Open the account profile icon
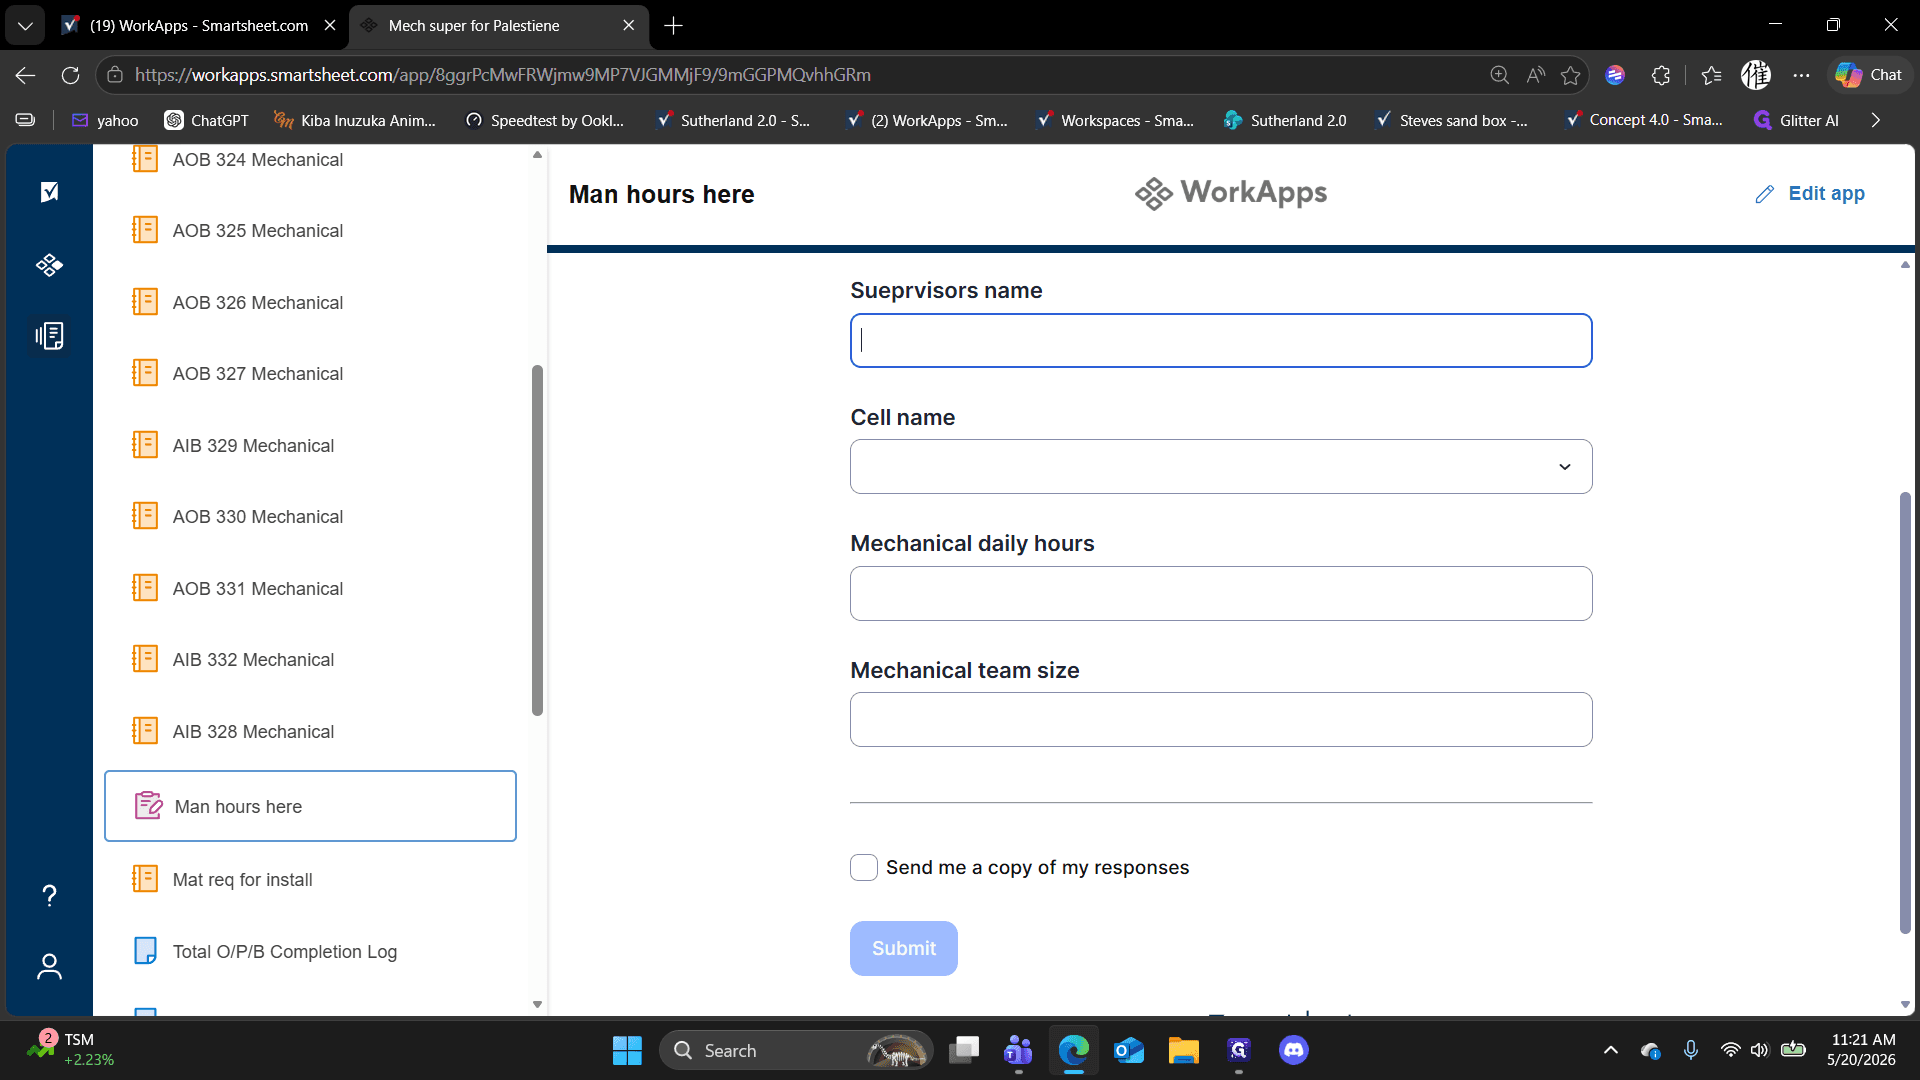 click(49, 967)
